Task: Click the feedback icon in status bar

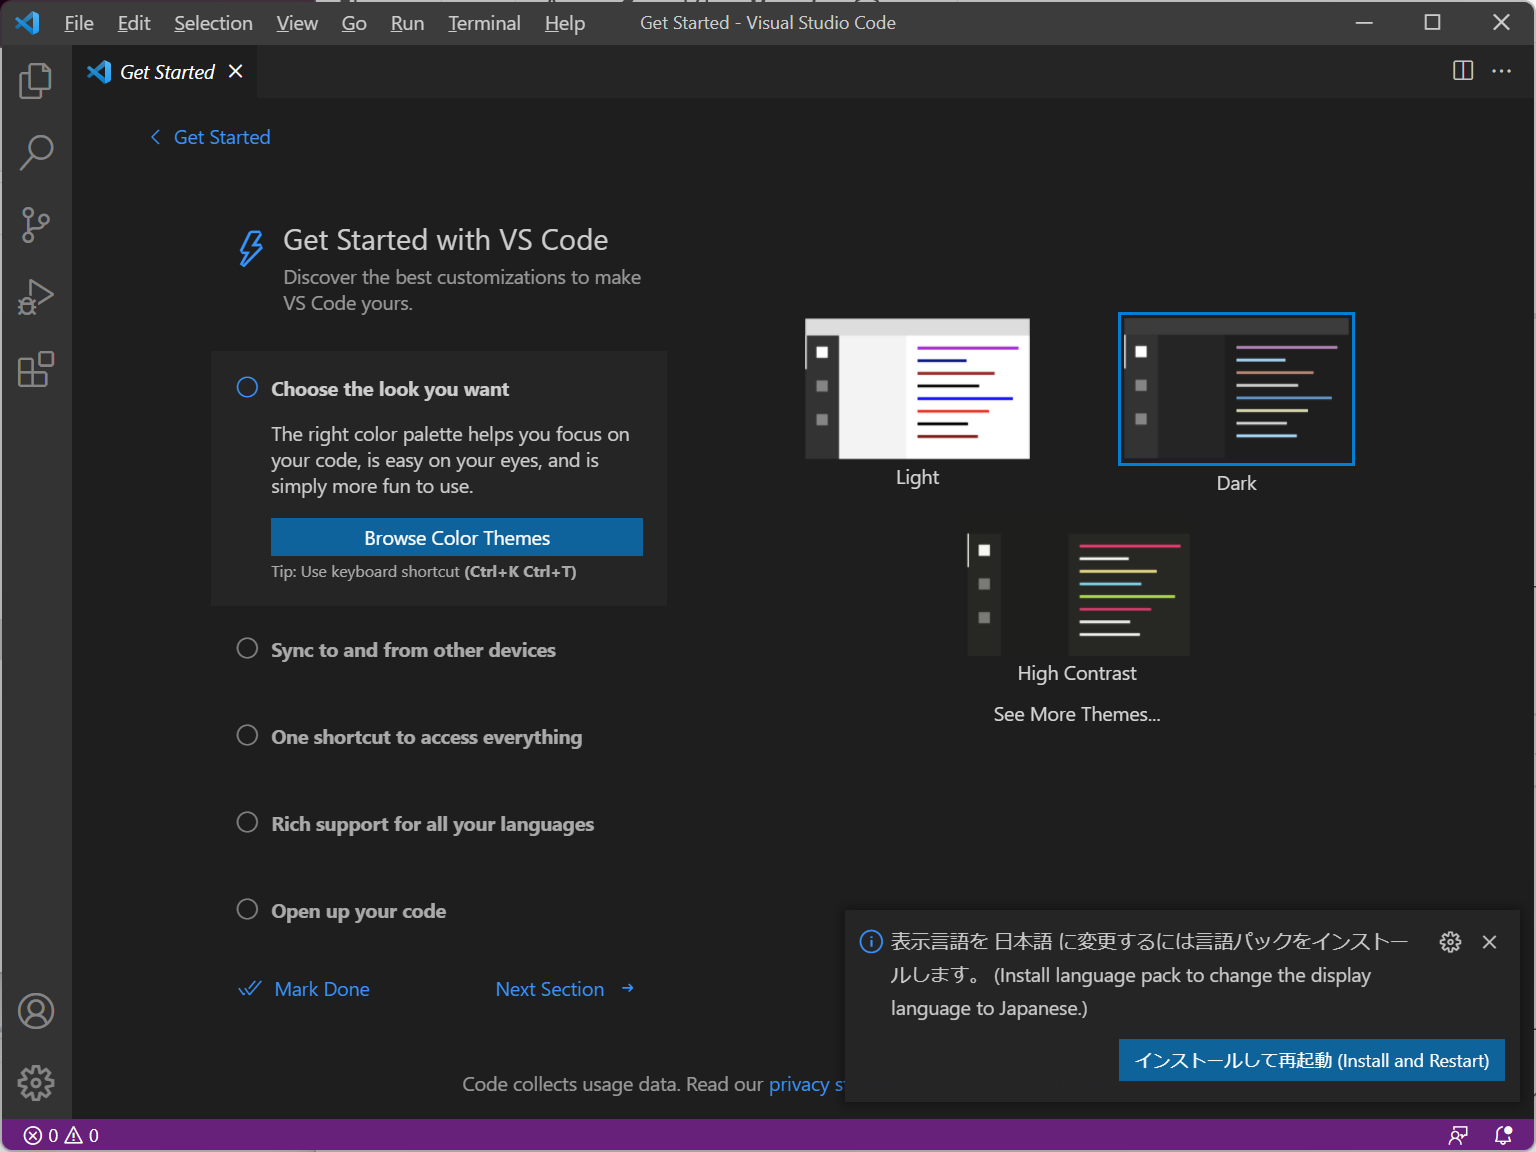Action: 1458,1135
